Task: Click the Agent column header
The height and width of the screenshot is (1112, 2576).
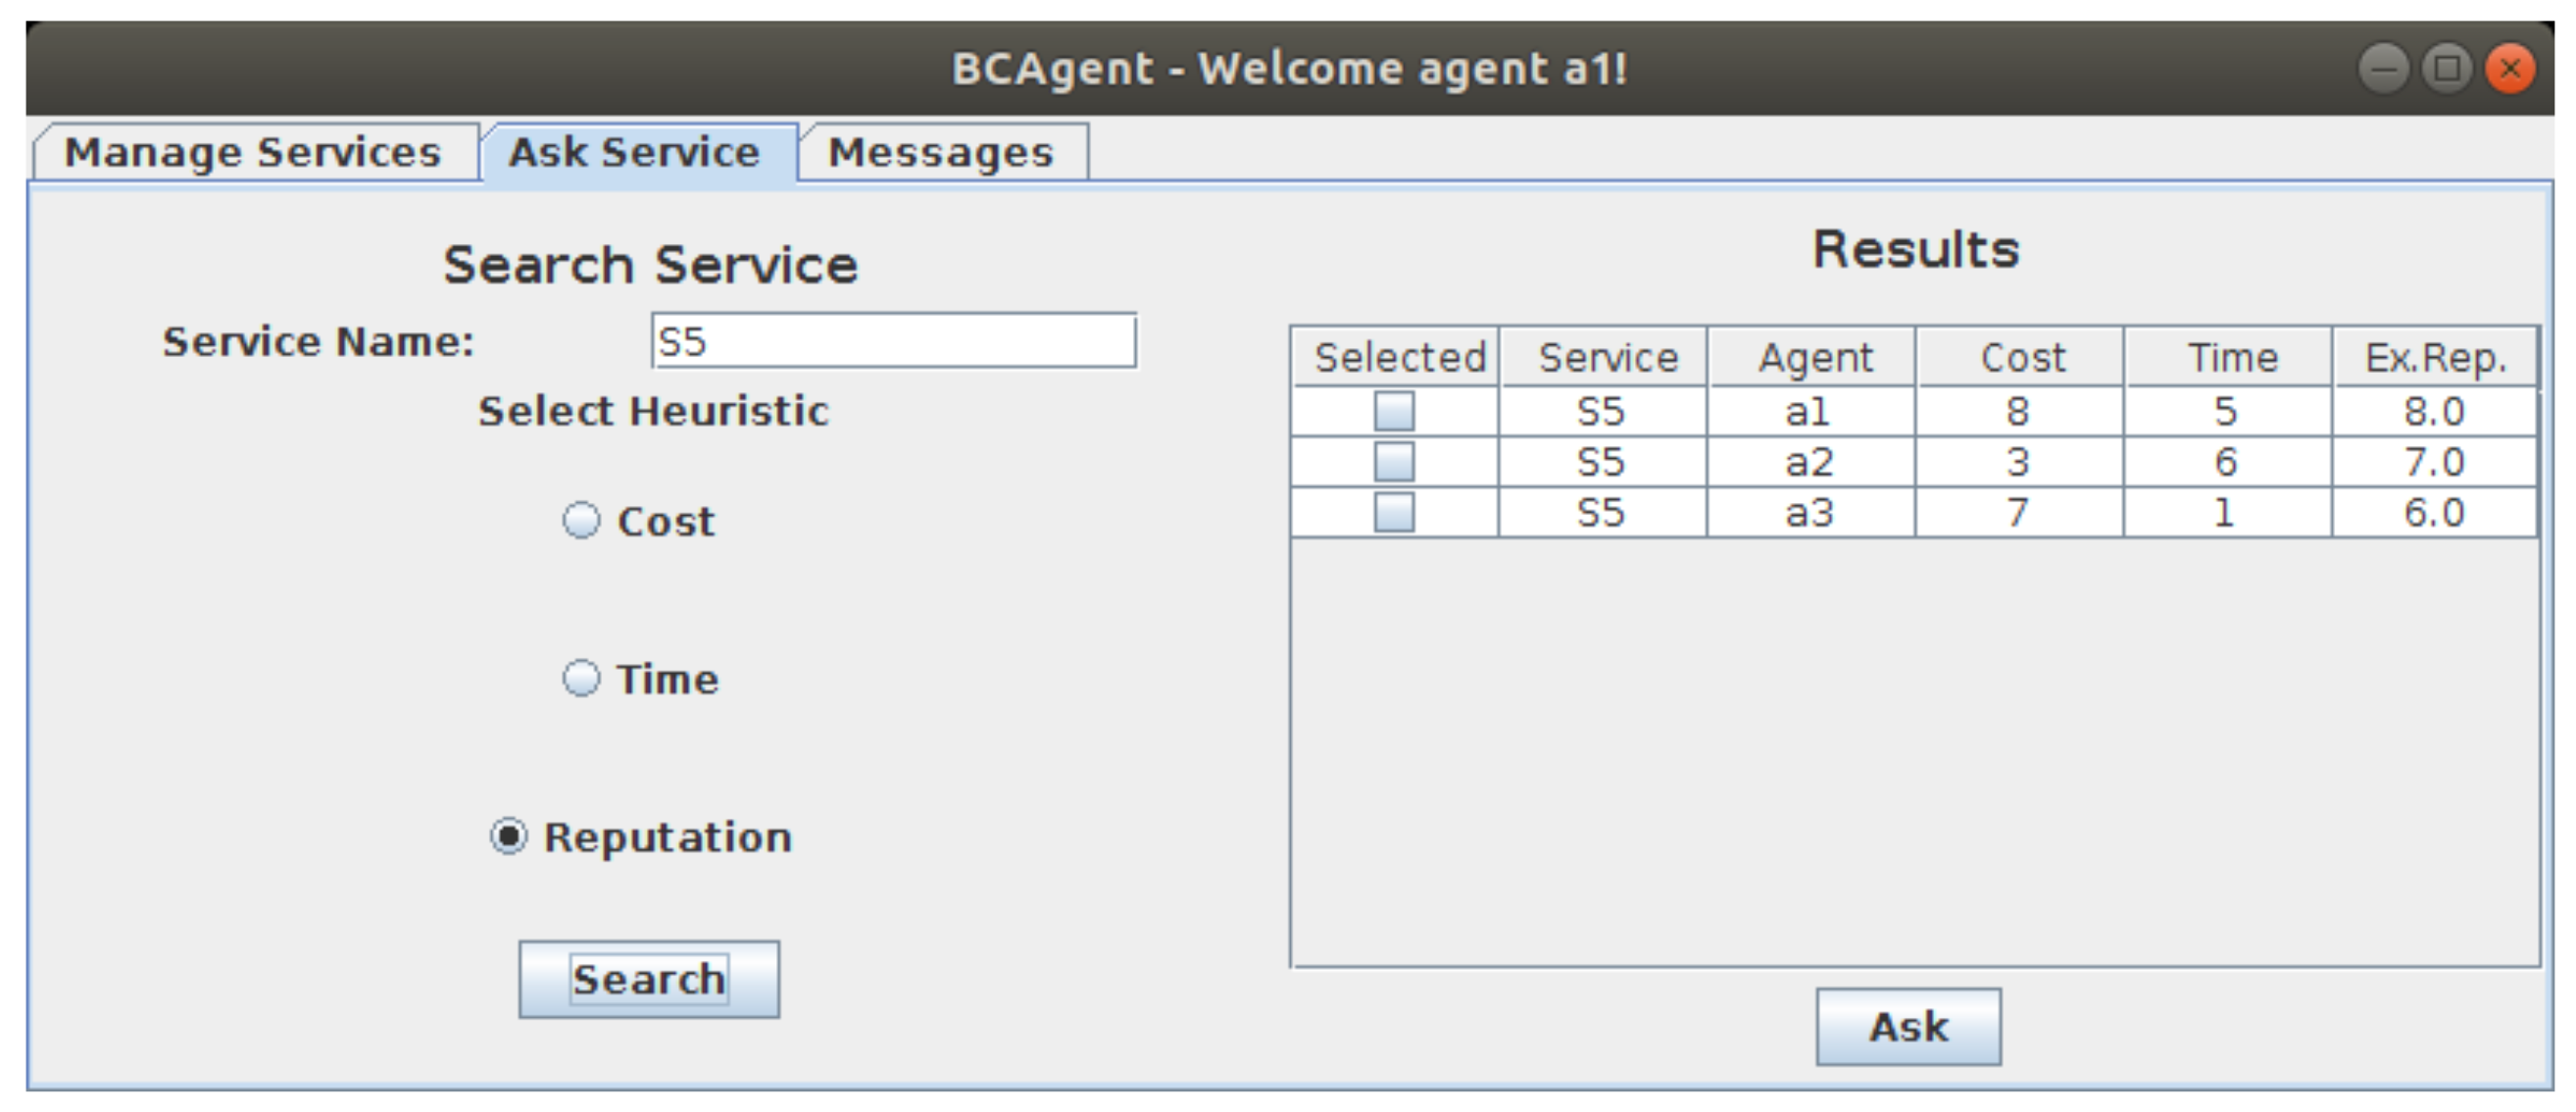Action: pos(1814,358)
